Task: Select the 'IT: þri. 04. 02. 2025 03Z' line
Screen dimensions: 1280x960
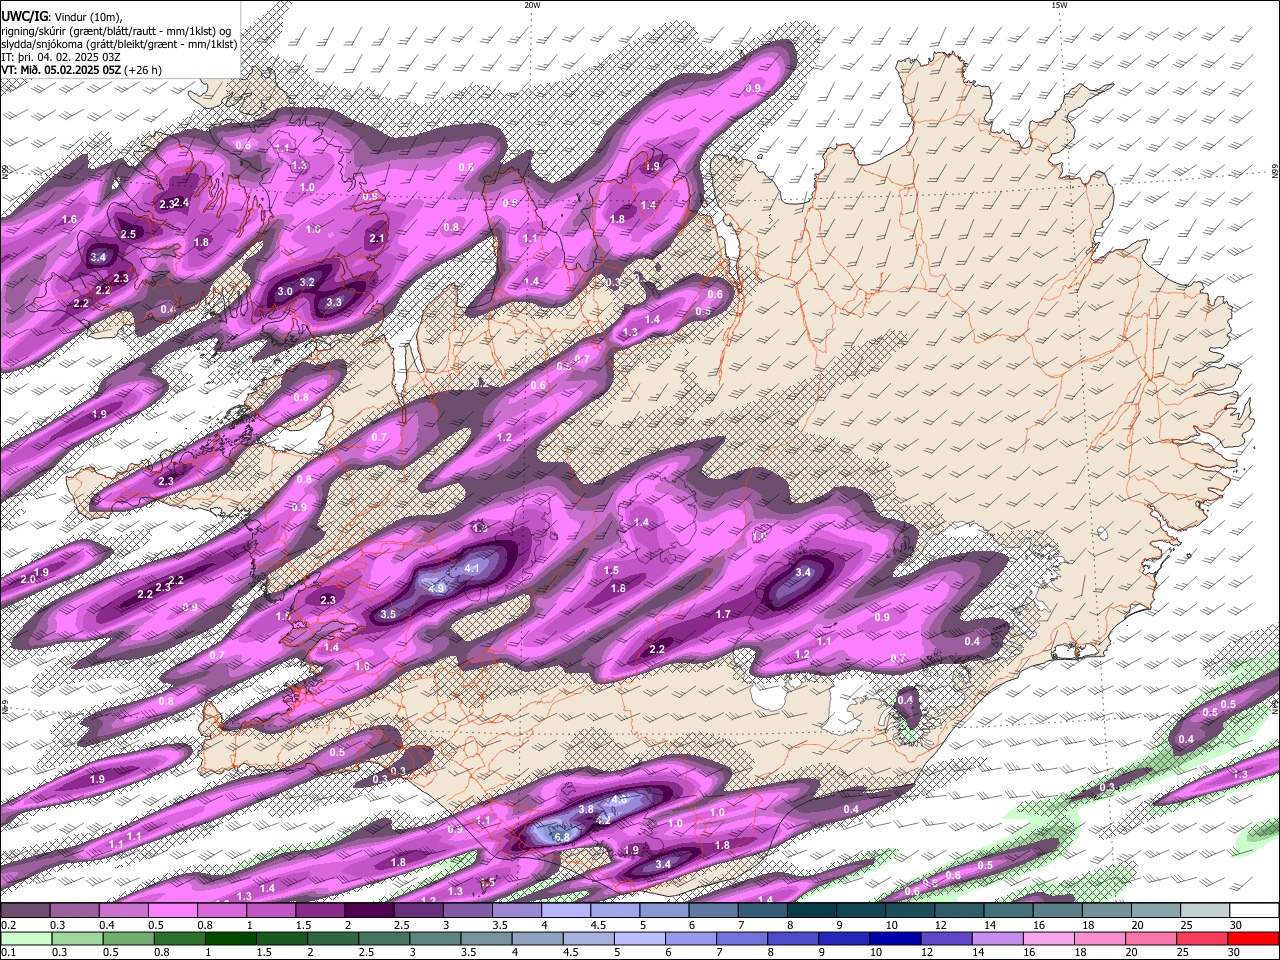Action: pos(62,57)
